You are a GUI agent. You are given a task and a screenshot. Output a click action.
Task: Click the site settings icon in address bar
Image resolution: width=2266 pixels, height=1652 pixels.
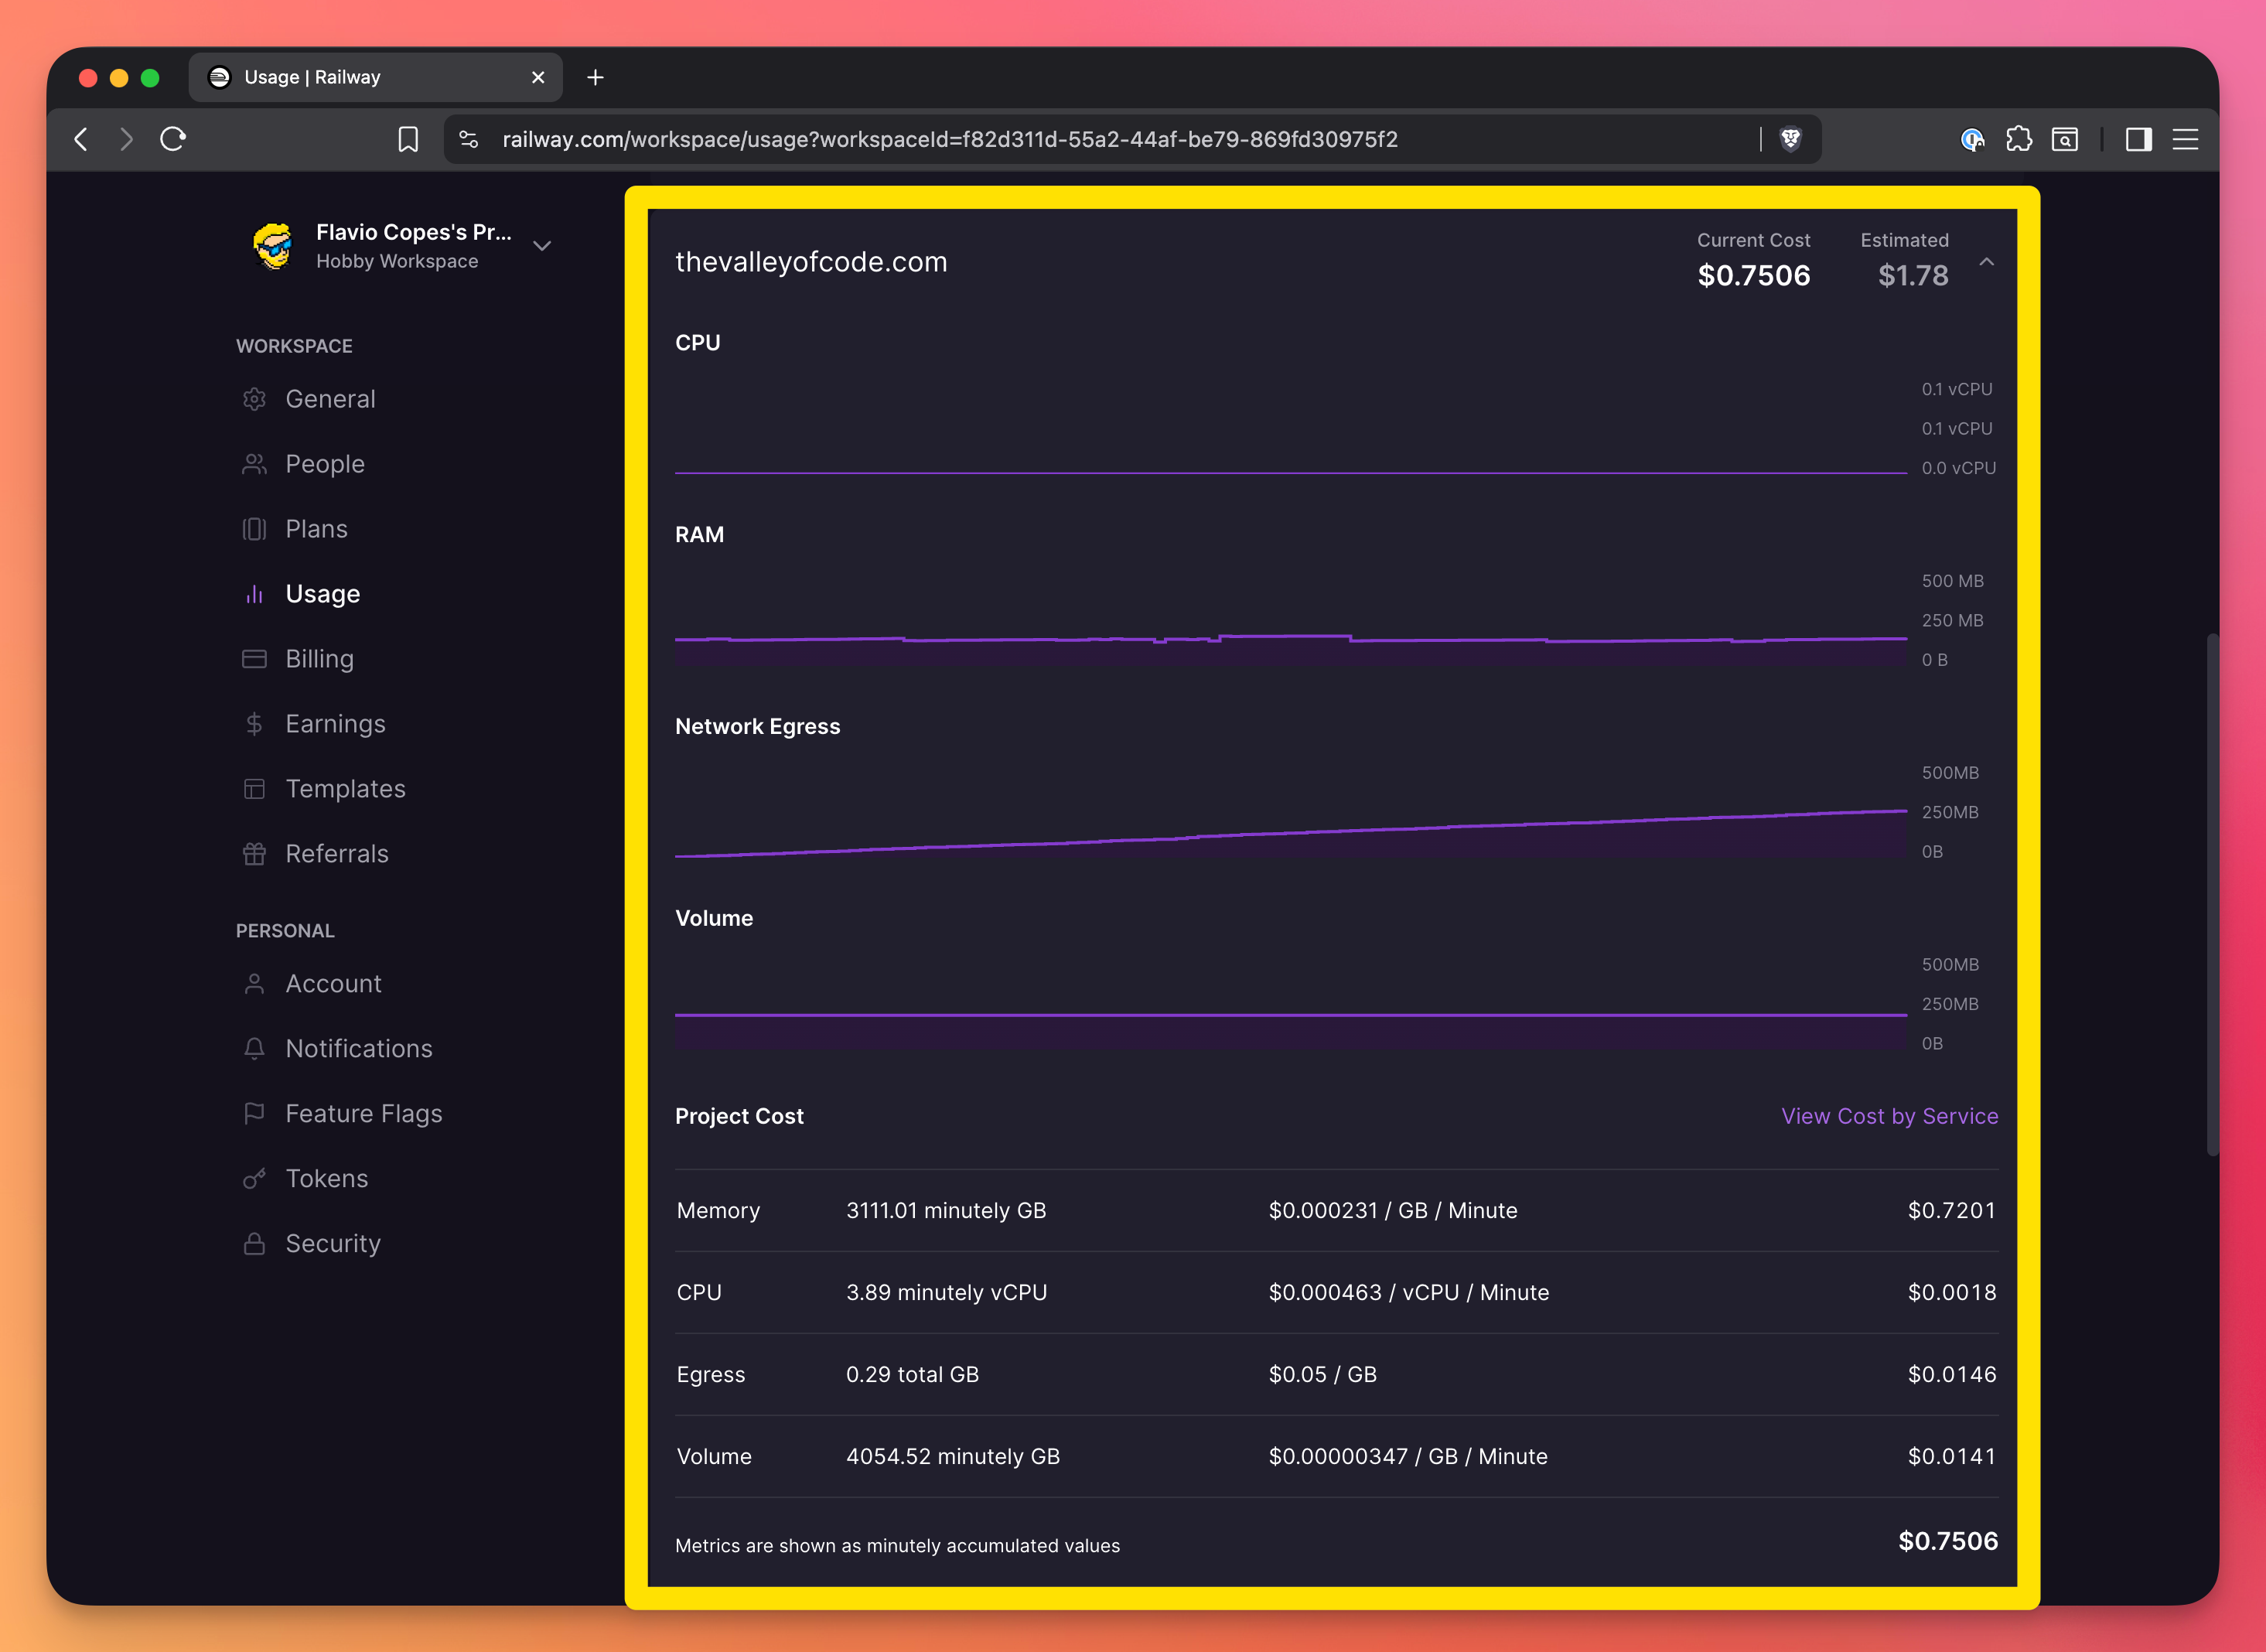point(468,139)
